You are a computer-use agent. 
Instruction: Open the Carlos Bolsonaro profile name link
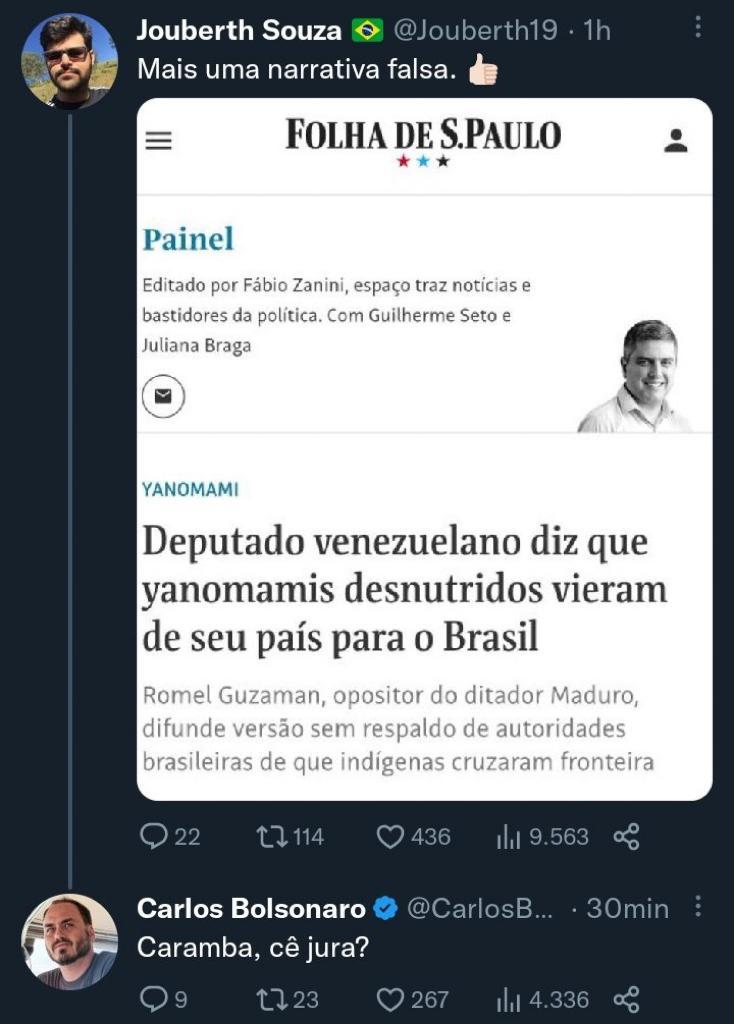[x=251, y=908]
